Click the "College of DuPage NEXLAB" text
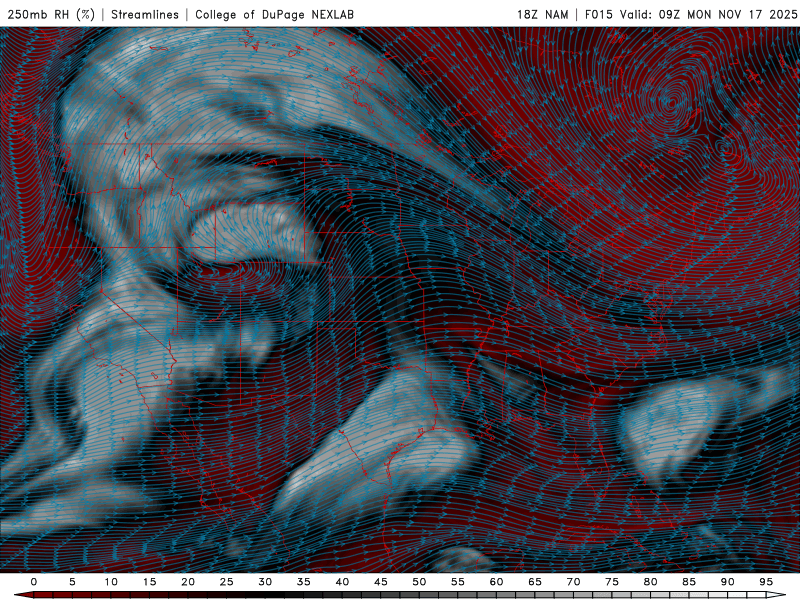Viewport: 800px width, 600px height. (x=274, y=14)
